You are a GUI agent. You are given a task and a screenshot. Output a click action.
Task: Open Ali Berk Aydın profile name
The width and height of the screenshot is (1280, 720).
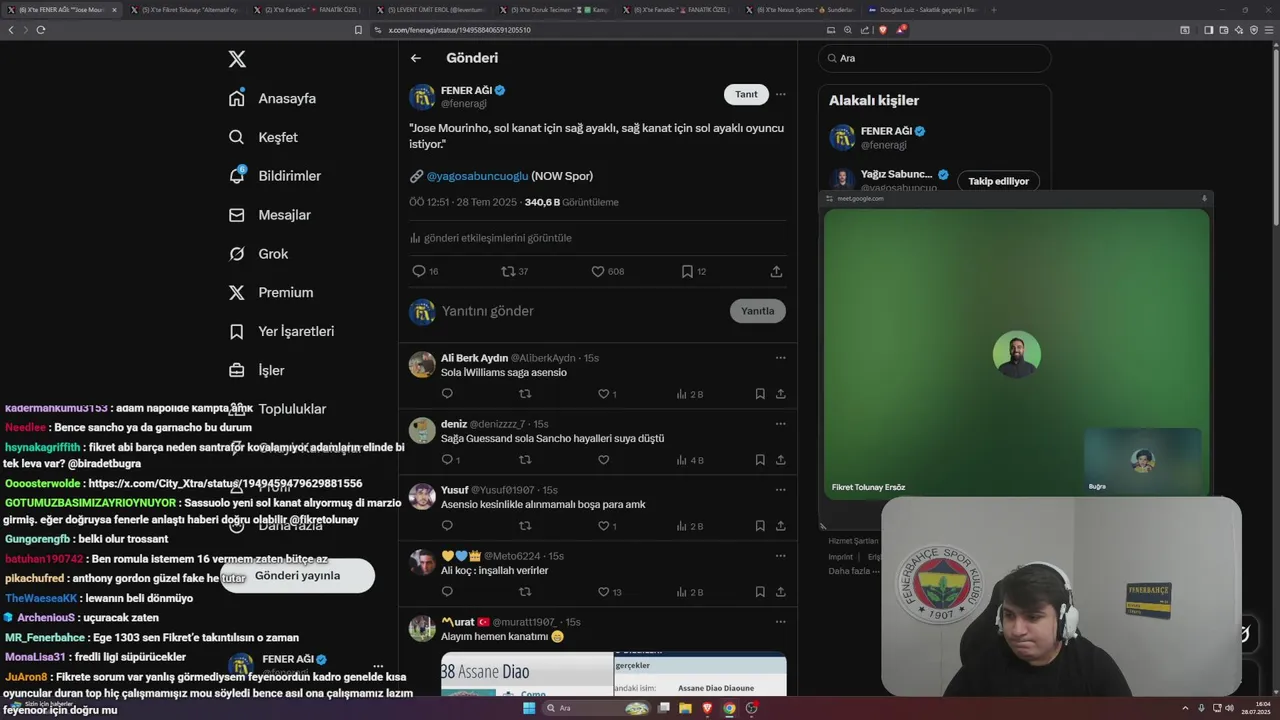tap(474, 358)
